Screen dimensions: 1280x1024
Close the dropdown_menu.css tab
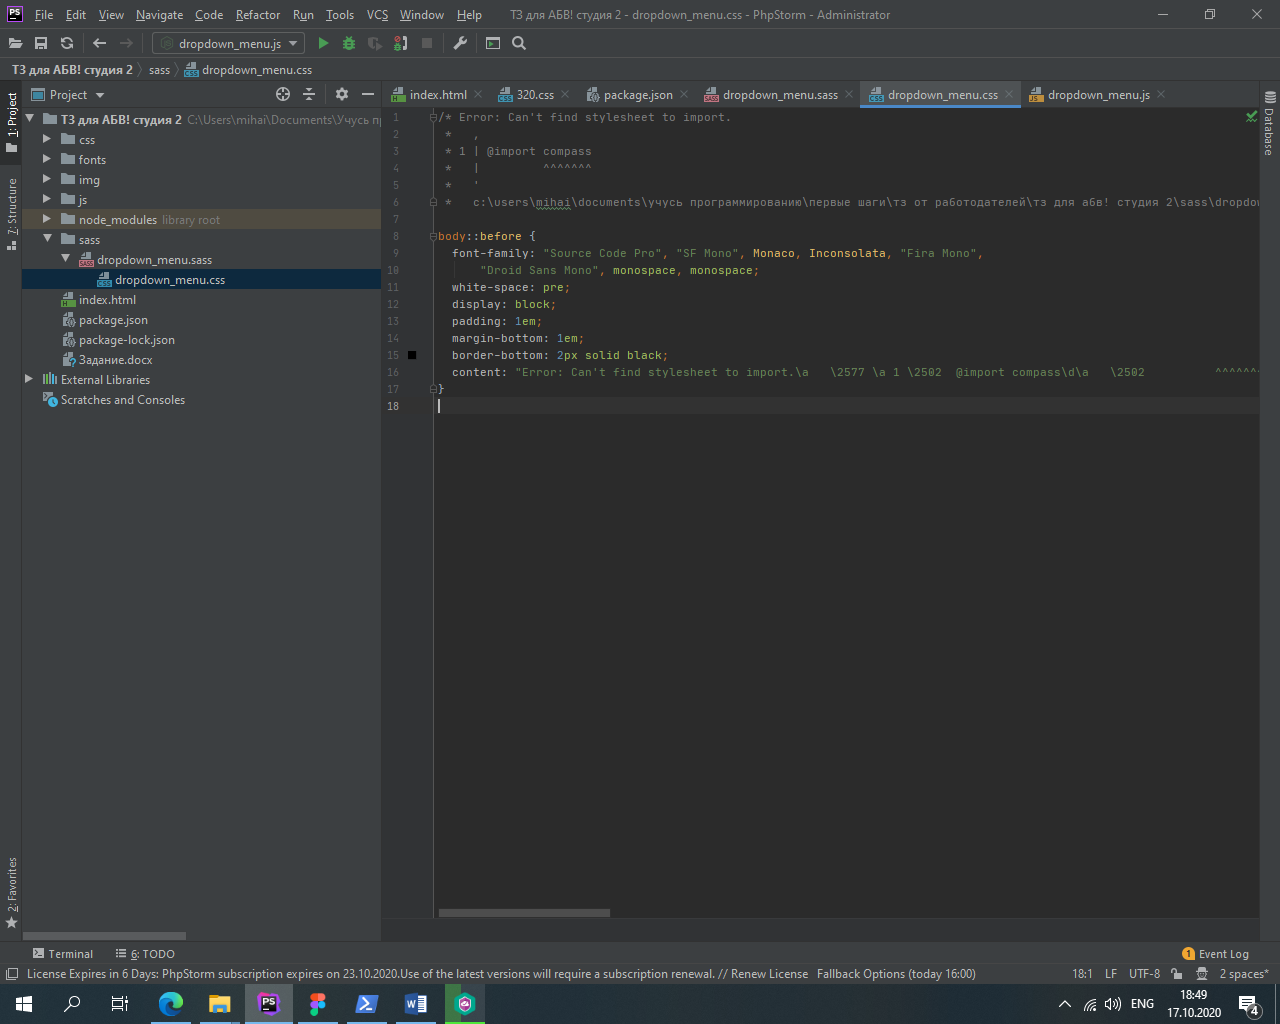coord(1009,94)
